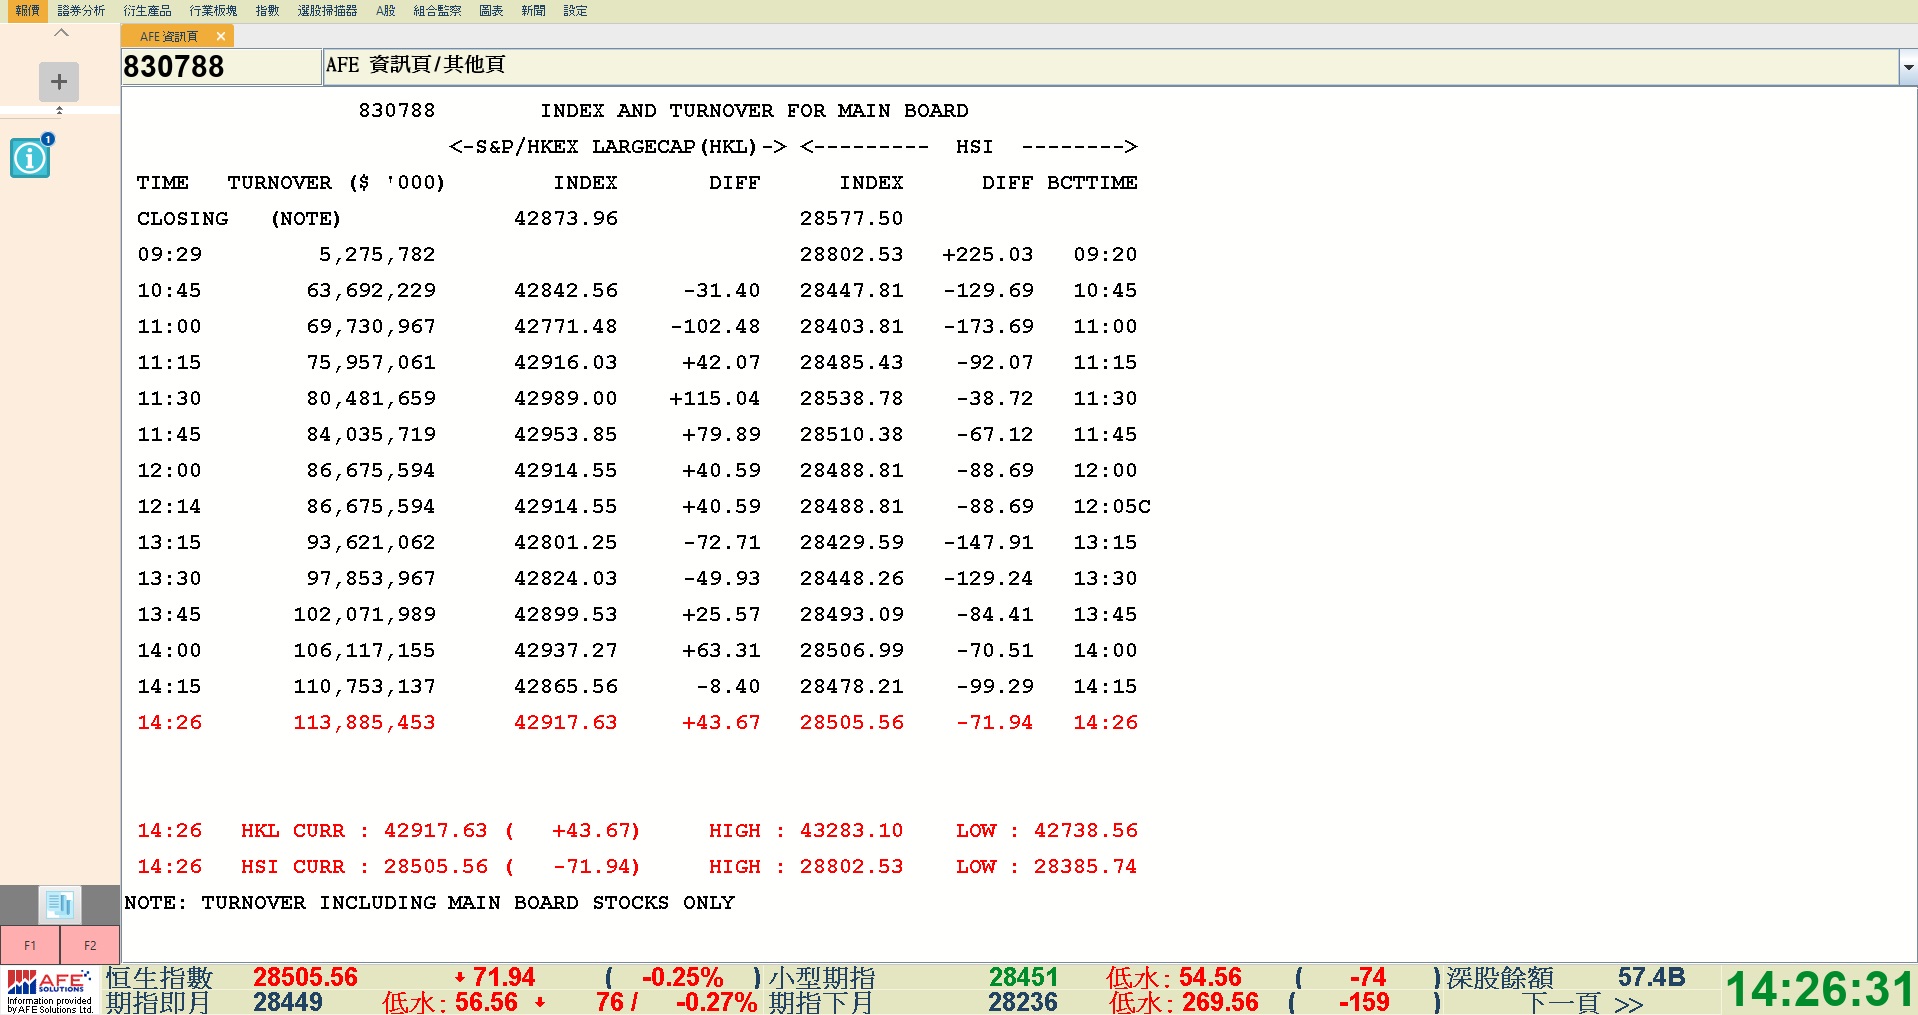Image resolution: width=1918 pixels, height=1015 pixels.
Task: Click the 下一頁 >> next page link
Action: (x=1582, y=1003)
